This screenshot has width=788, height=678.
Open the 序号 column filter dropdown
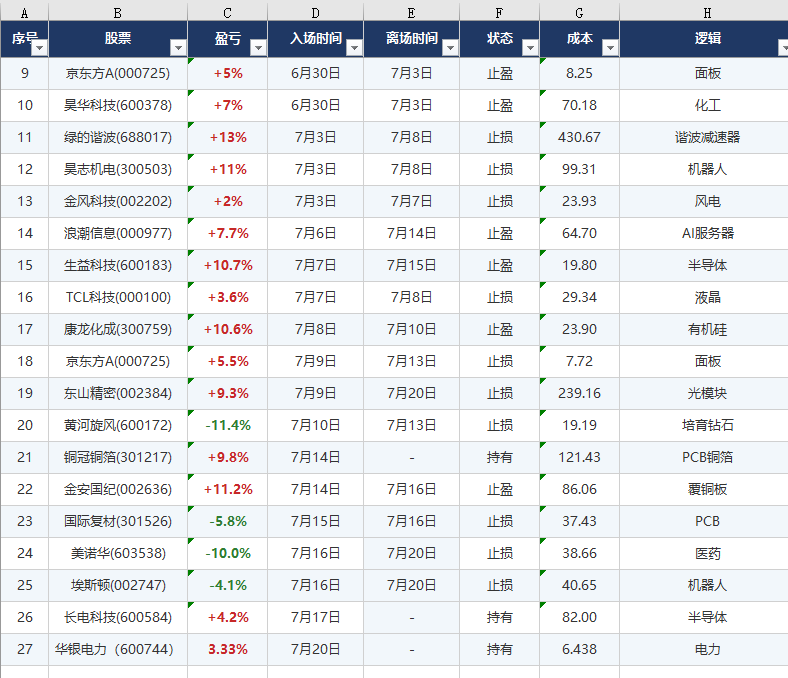point(39,48)
